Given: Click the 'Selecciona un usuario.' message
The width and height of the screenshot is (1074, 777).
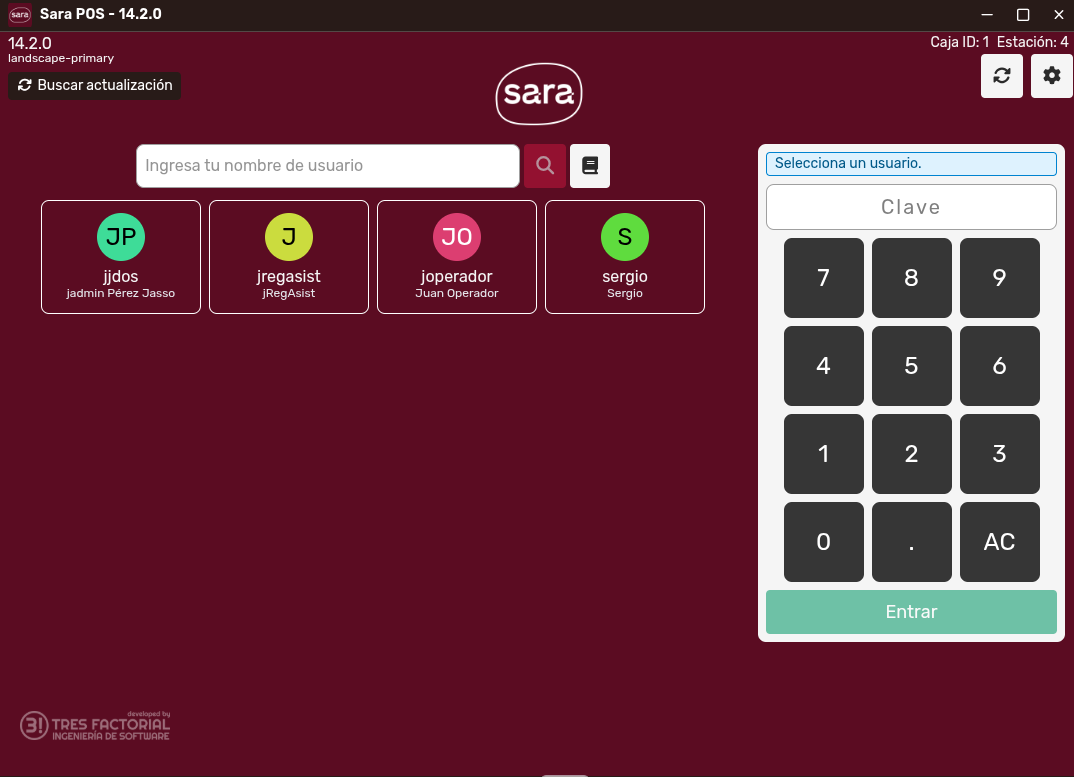Looking at the screenshot, I should pyautogui.click(x=911, y=164).
